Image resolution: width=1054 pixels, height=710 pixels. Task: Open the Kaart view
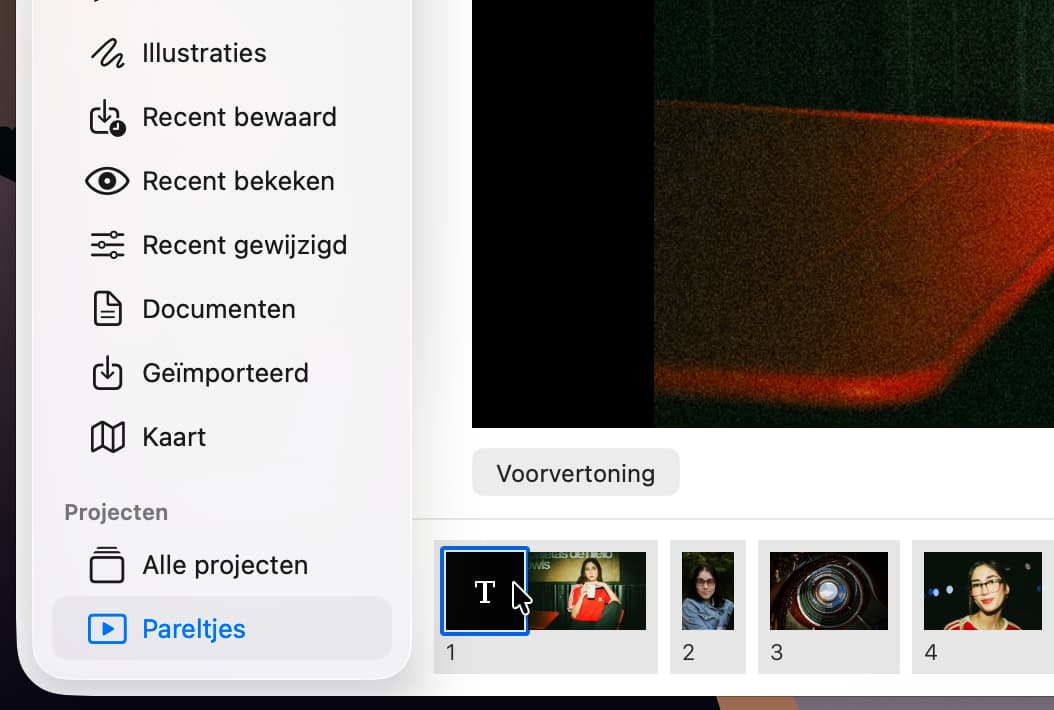pos(221,437)
